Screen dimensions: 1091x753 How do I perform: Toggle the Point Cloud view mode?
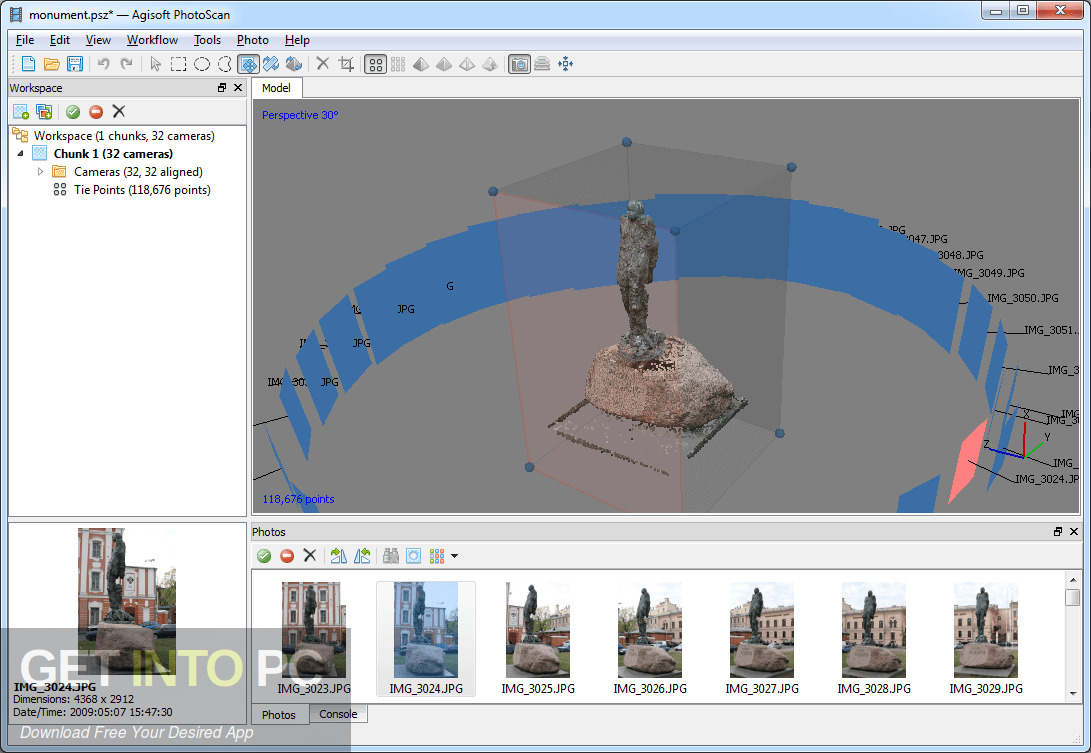coord(376,65)
